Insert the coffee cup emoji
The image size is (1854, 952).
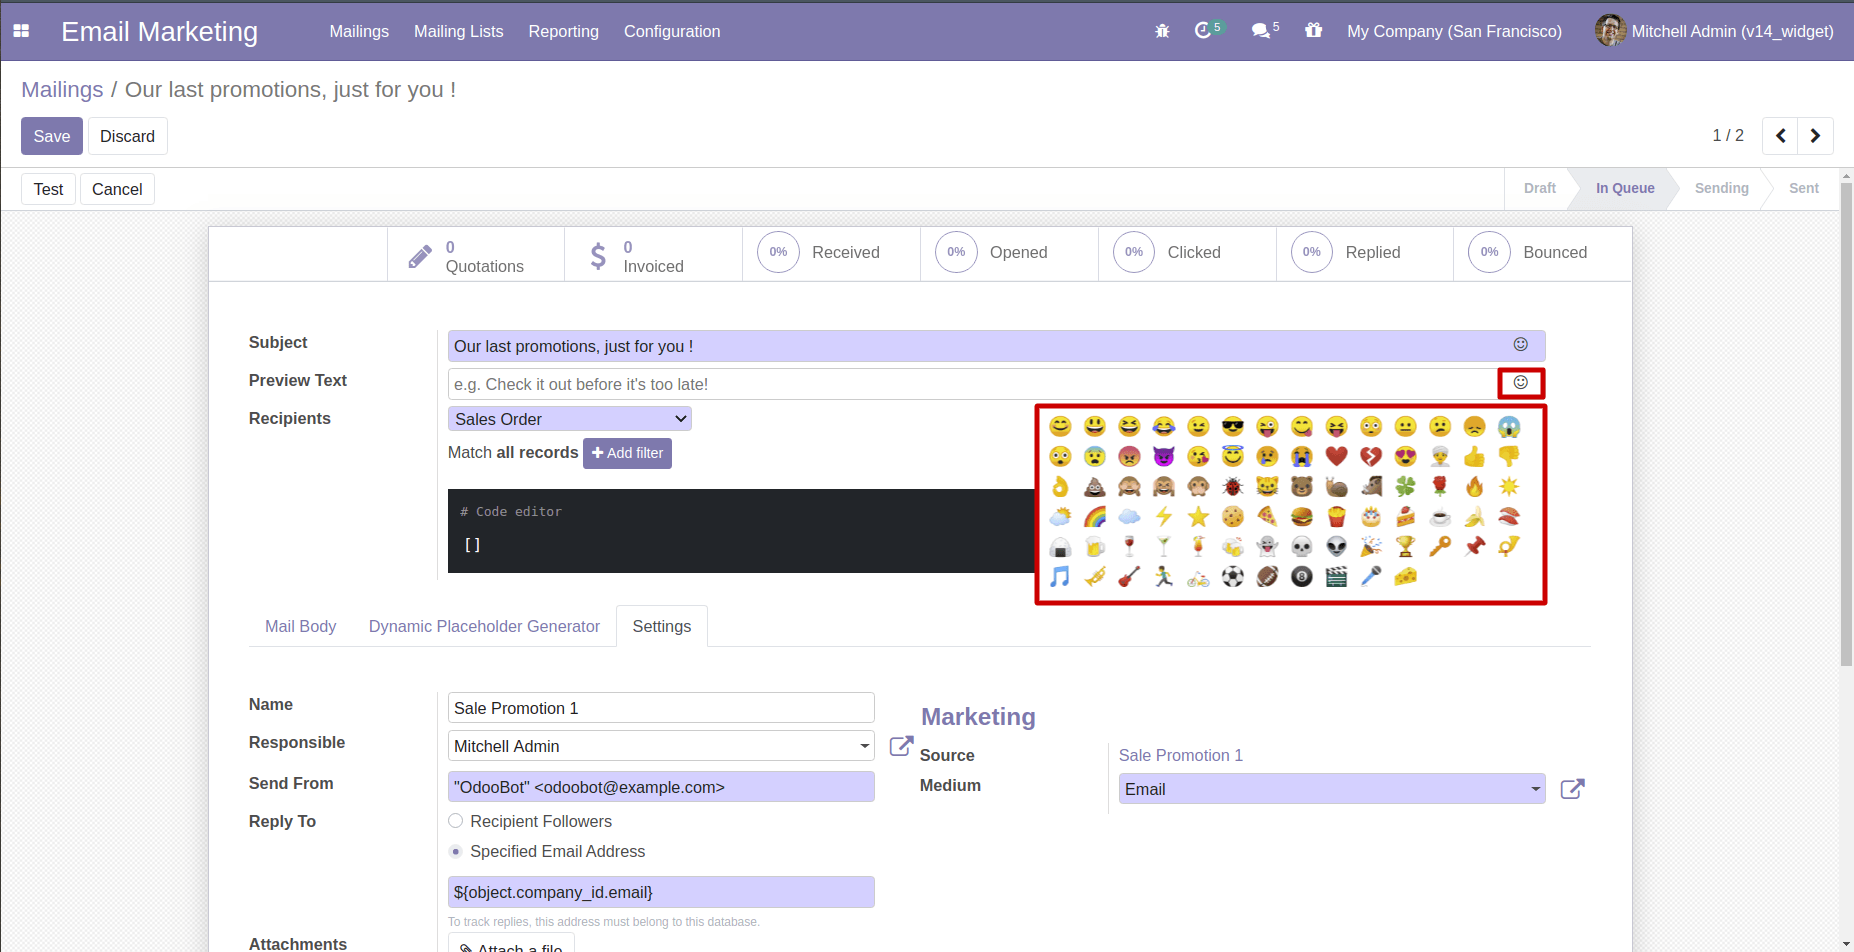1440,517
